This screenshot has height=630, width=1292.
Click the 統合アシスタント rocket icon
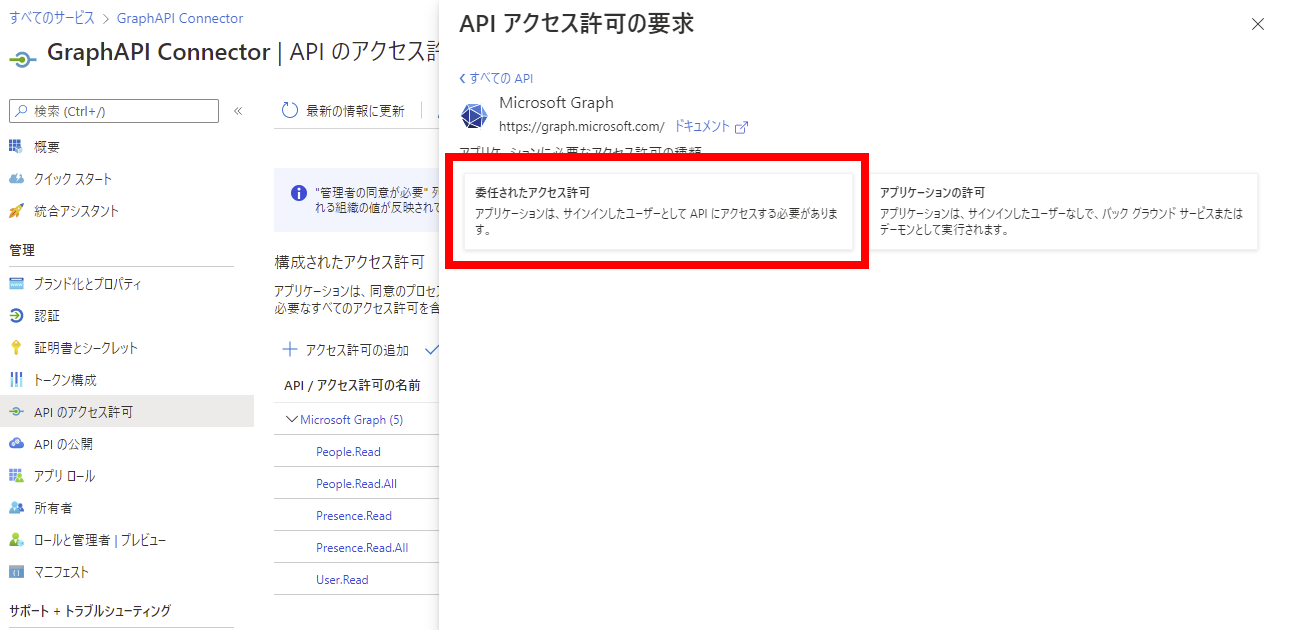pos(16,211)
